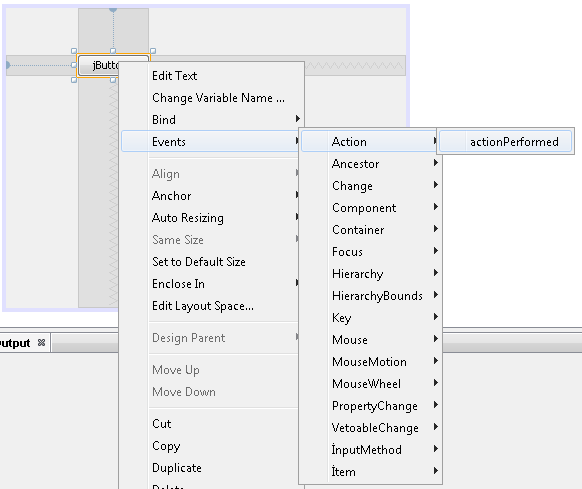Open the Item events submenu

[370, 472]
